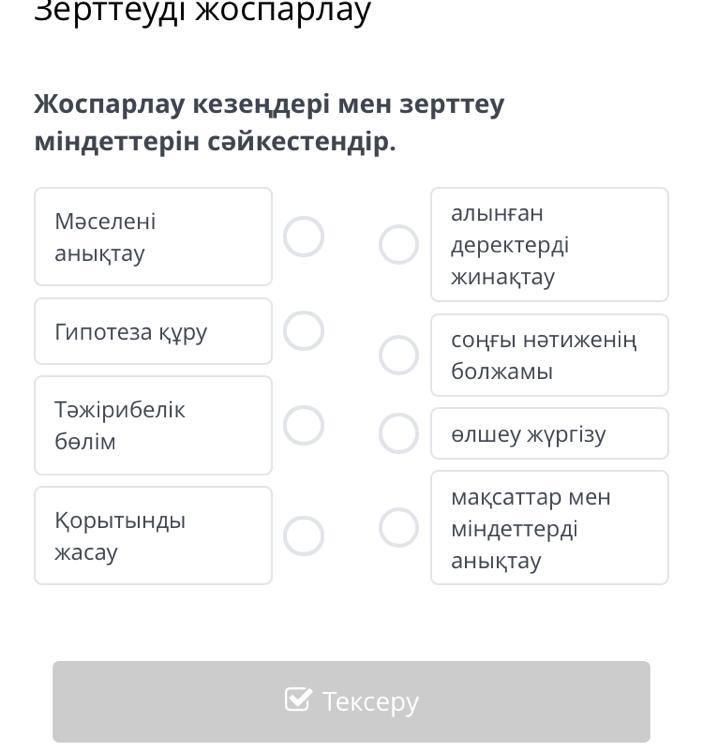
Task: Click the Гипотеза құру card
Action: coord(153,331)
